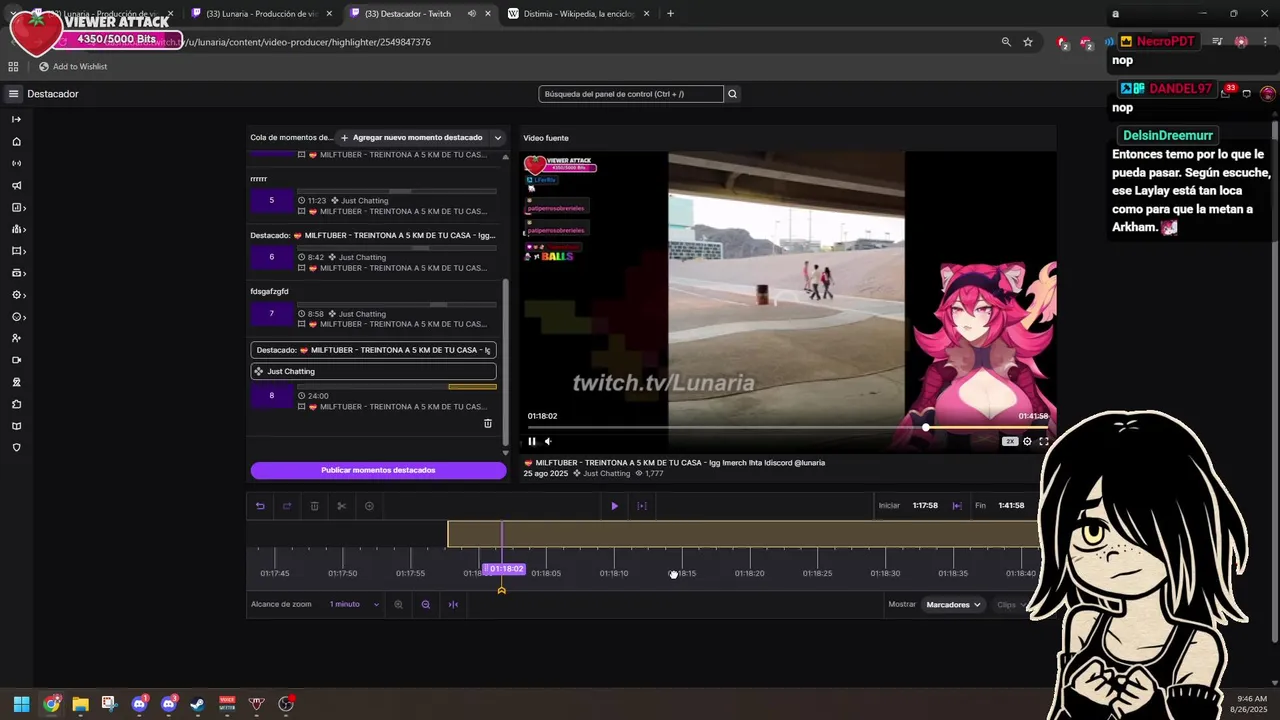Expand the Community sidebar section

[17, 229]
